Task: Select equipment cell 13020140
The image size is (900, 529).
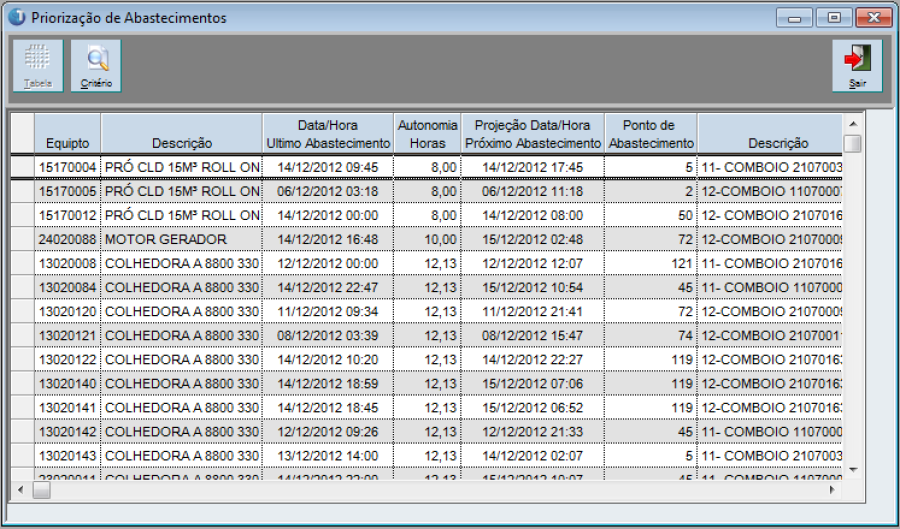Action: [68, 384]
